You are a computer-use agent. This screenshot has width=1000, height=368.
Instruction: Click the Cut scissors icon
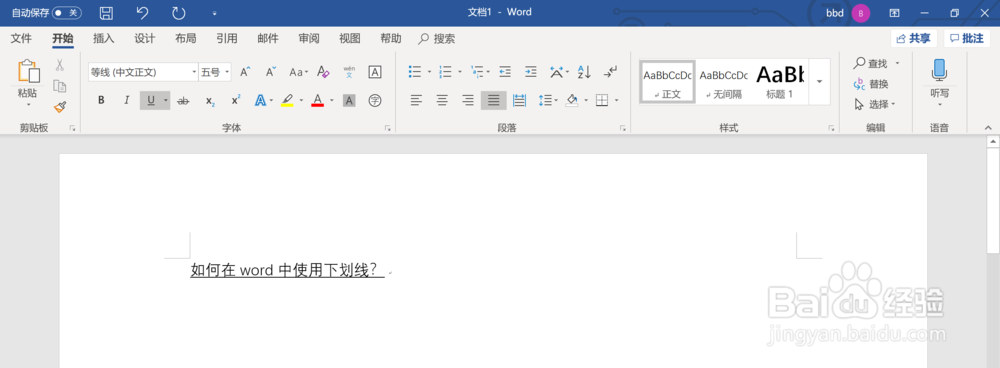59,64
